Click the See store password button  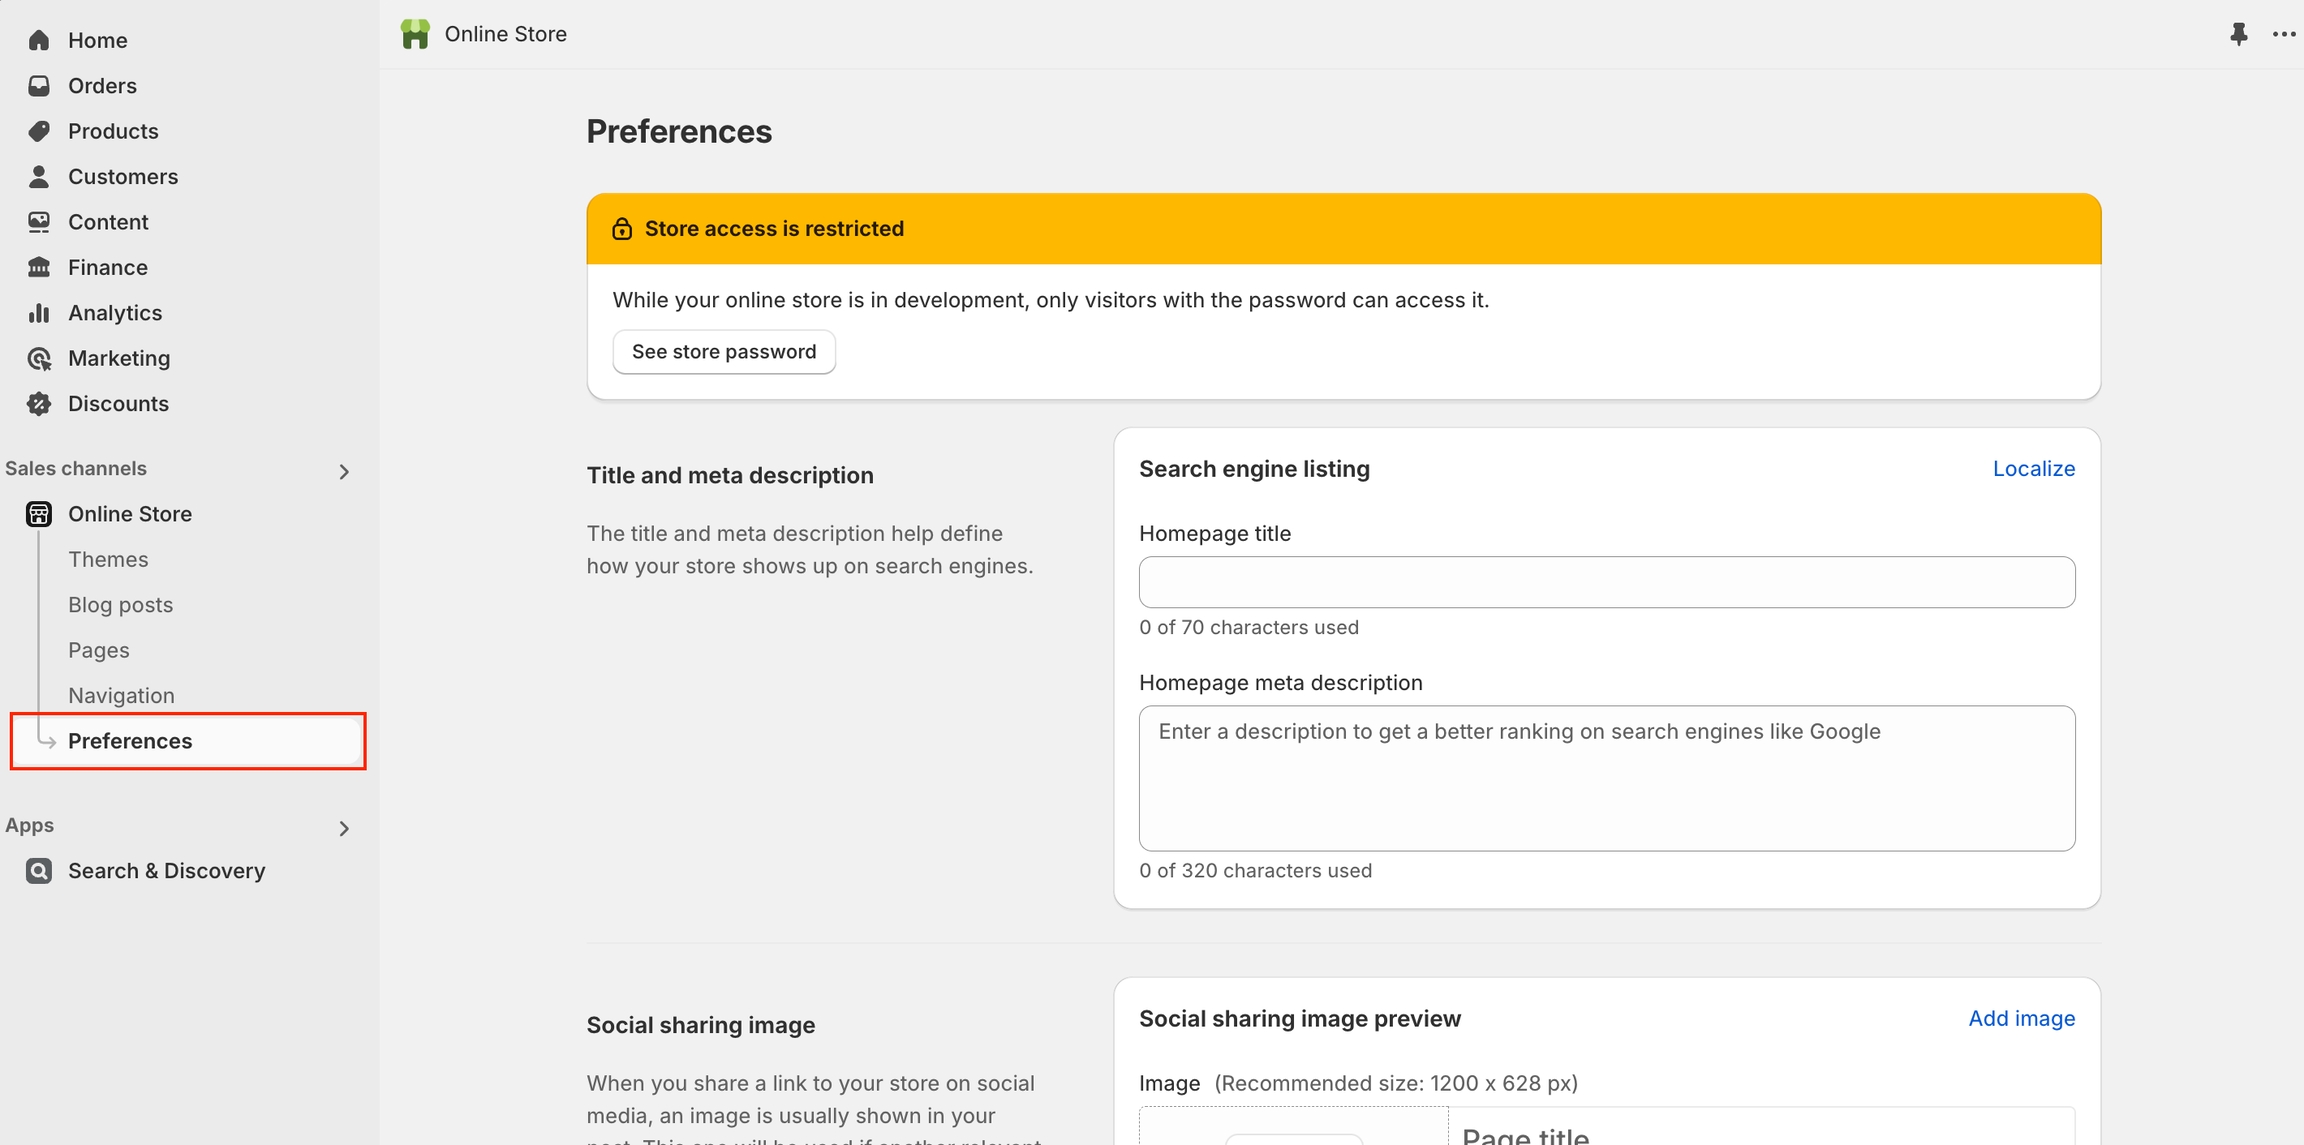(x=723, y=352)
